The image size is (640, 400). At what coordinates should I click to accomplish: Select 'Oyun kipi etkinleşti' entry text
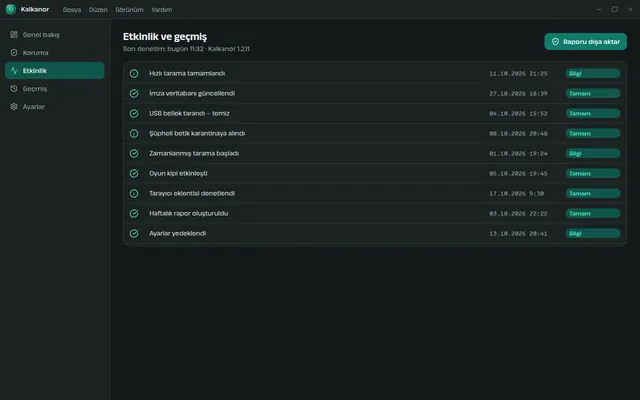178,173
